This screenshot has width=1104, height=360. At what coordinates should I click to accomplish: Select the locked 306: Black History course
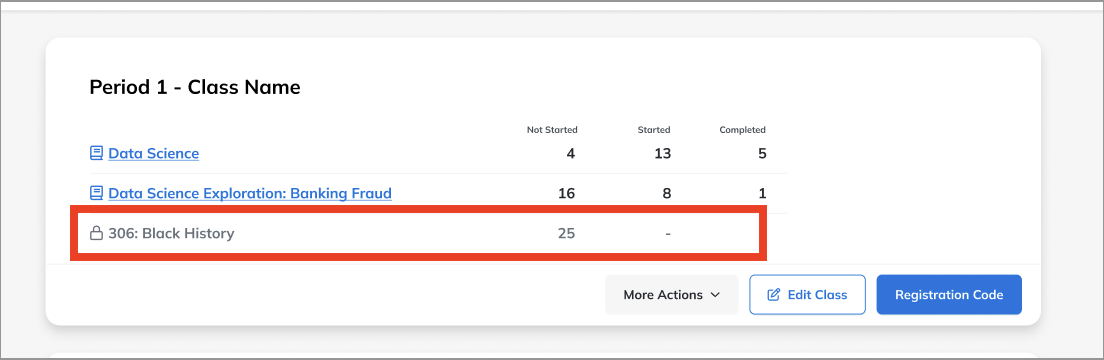[x=171, y=233]
